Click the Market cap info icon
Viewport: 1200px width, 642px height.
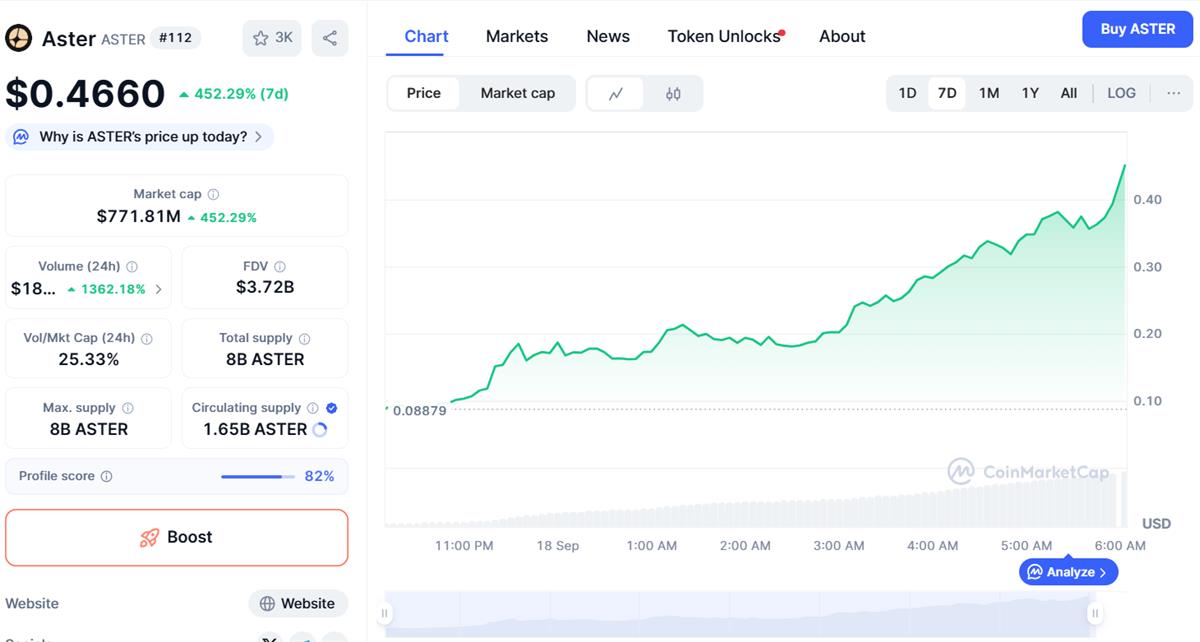coord(213,195)
